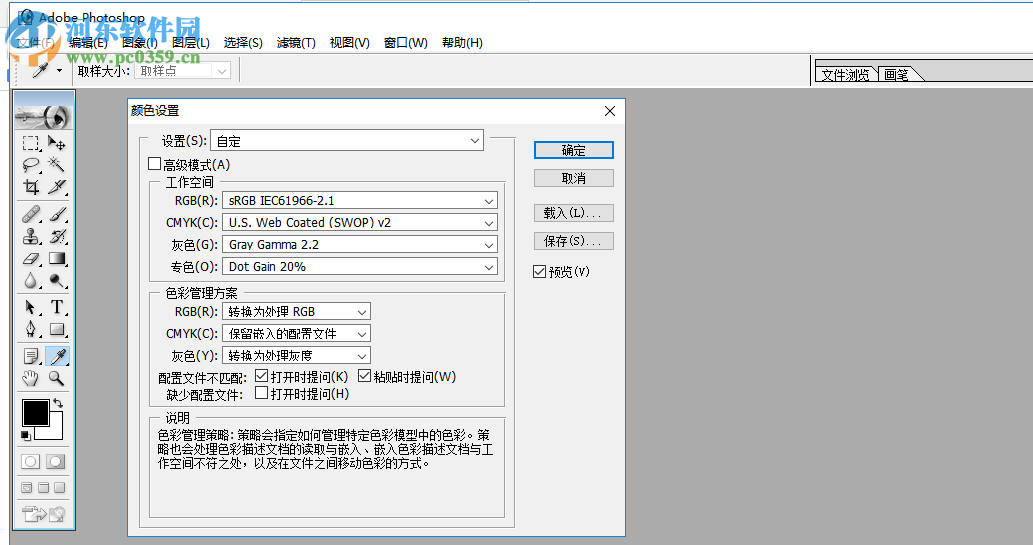Image resolution: width=1033 pixels, height=545 pixels.
Task: Toggle 预览(V) checkbox
Action: pyautogui.click(x=540, y=272)
